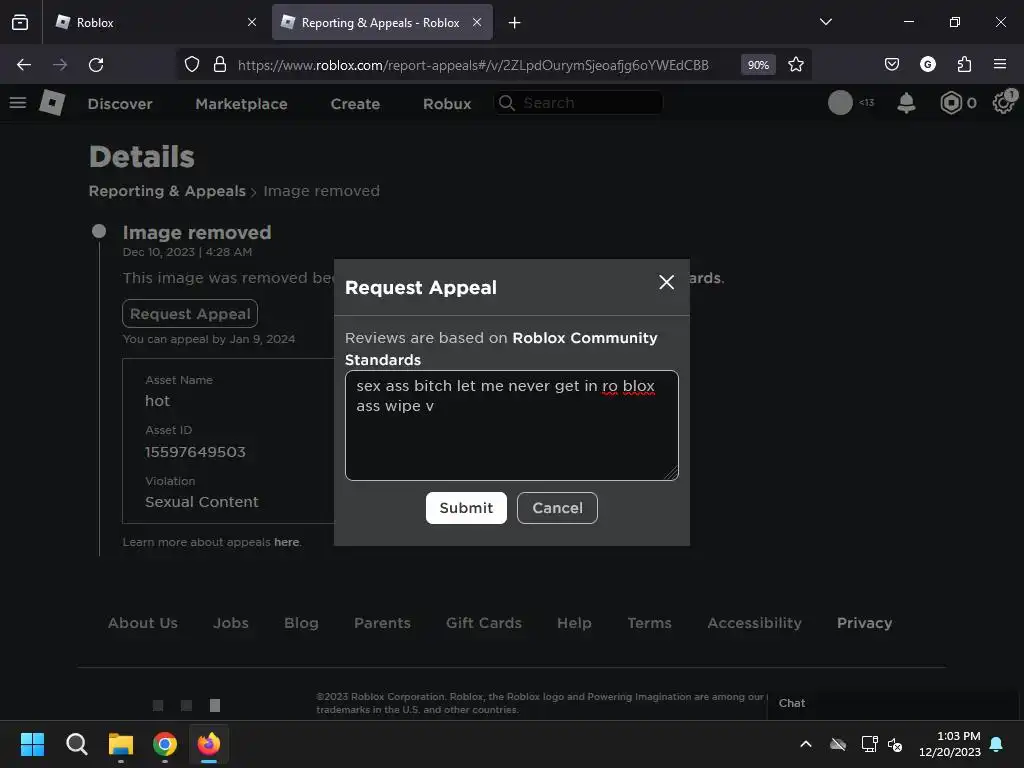Viewport: 1024px width, 768px height.
Task: Open the Robux page
Action: point(447,104)
